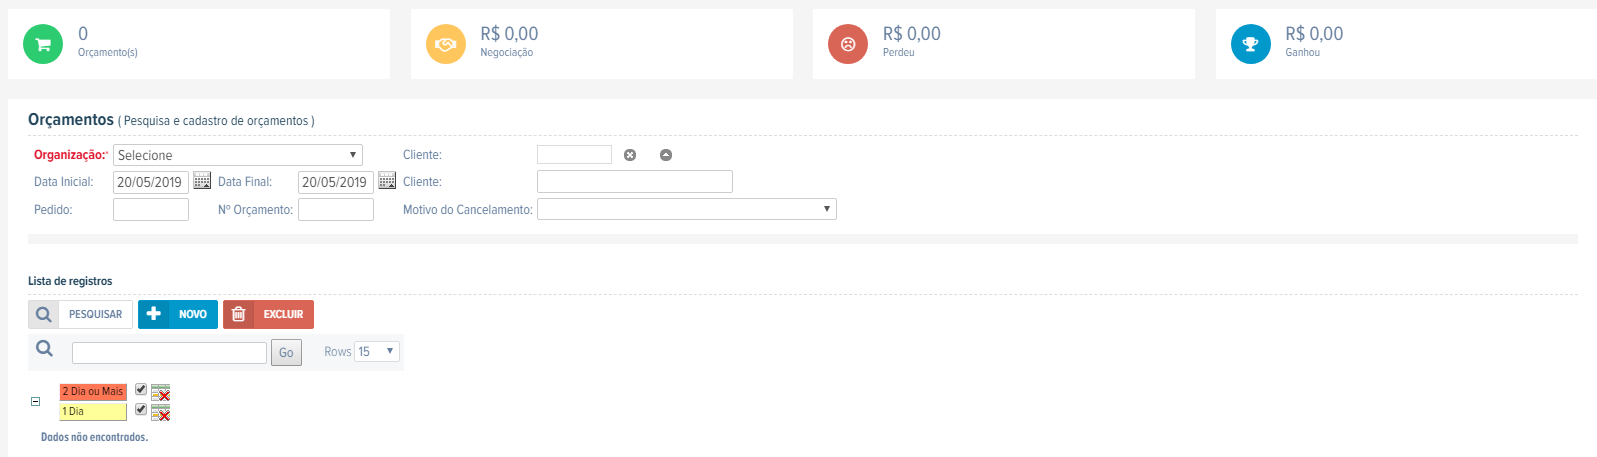Viewport: 1597px width, 457px height.
Task: Open the Motivo do Cancelamento dropdown
Action: coord(687,209)
